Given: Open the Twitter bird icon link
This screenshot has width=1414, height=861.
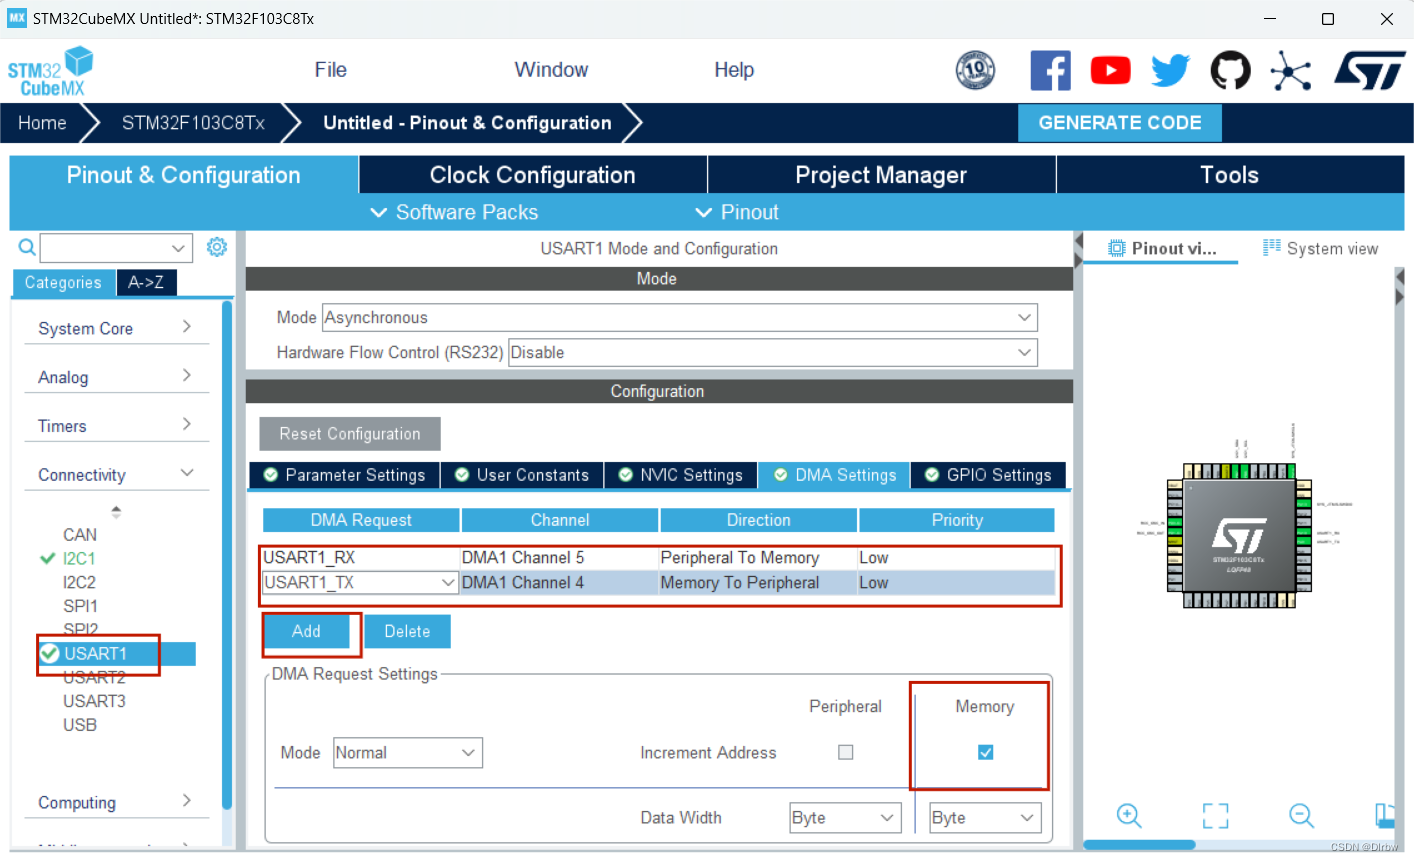Looking at the screenshot, I should [x=1170, y=70].
